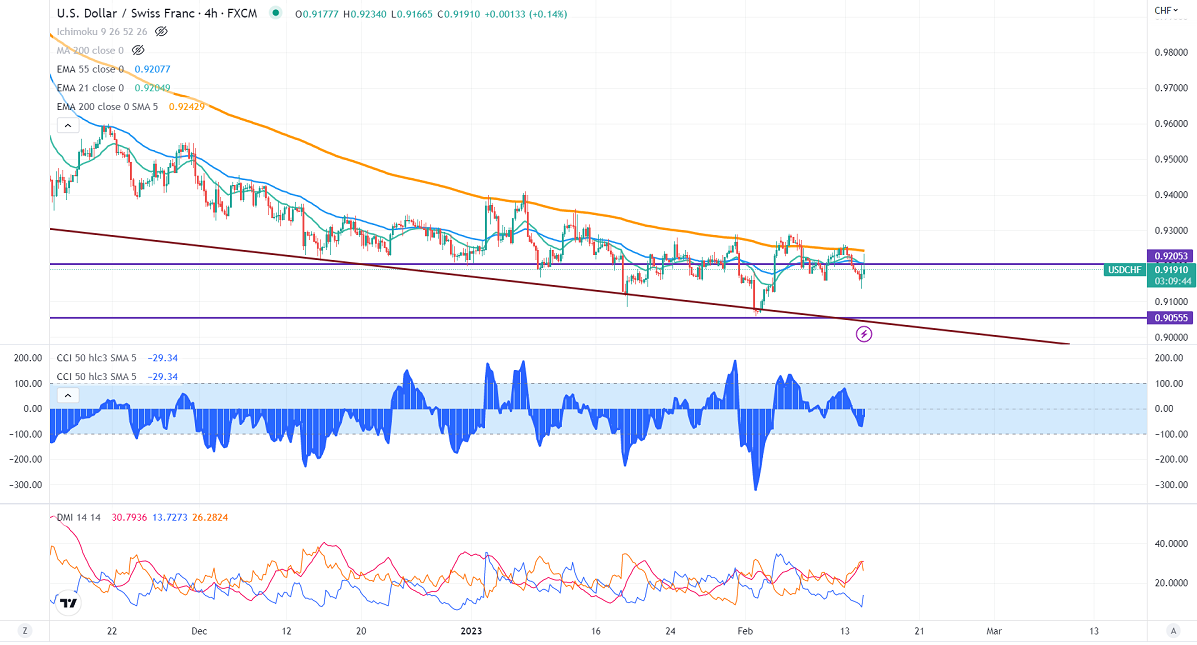The image size is (1197, 645).
Task: Open the timezone Z button
Action: click(x=25, y=631)
